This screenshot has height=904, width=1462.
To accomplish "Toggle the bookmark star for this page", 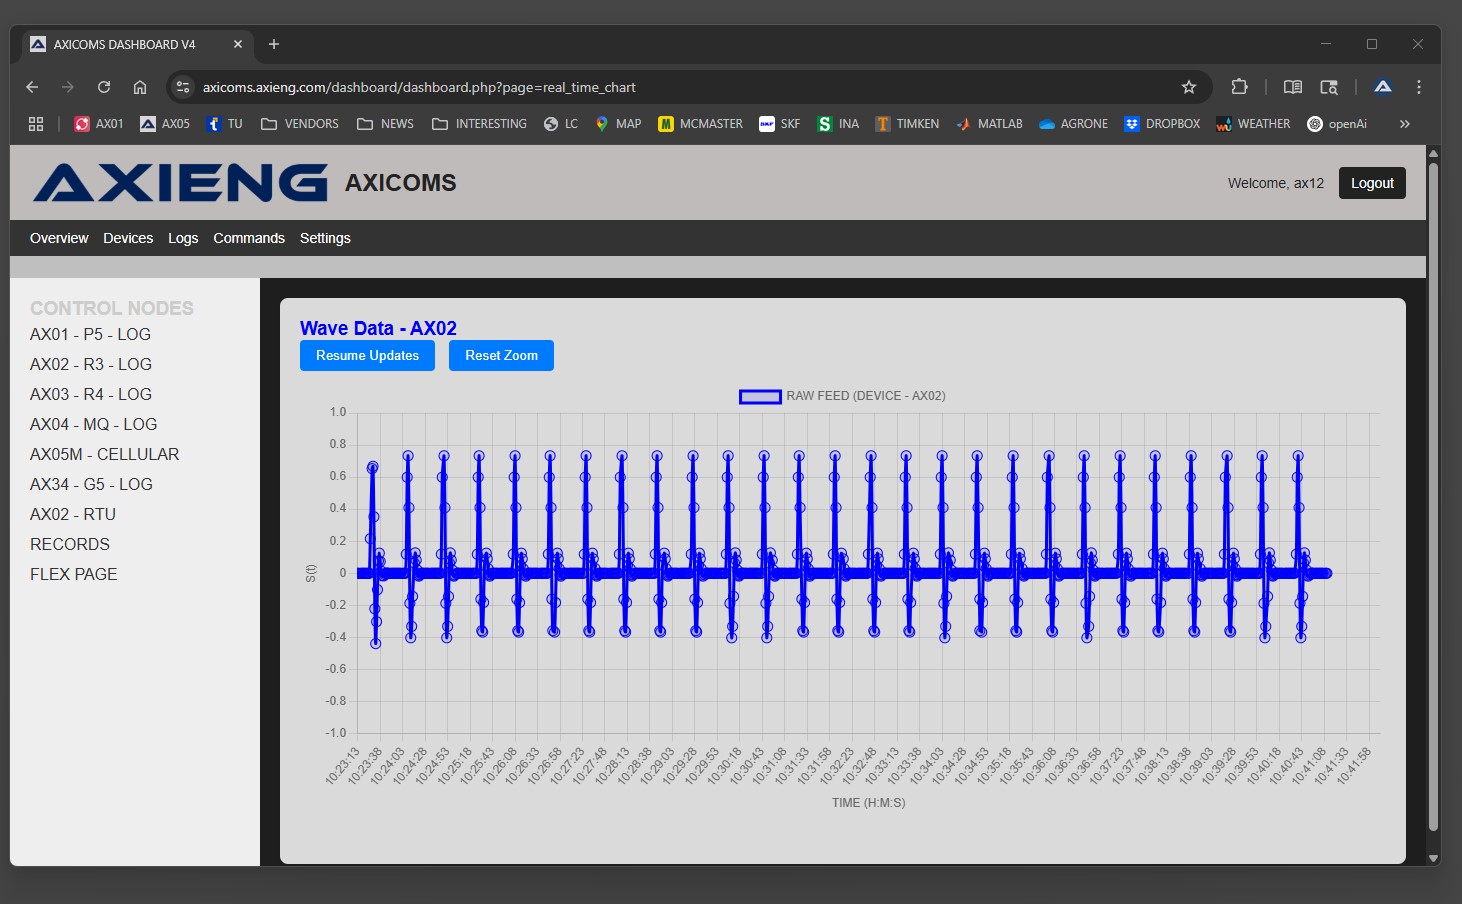I will tap(1189, 87).
